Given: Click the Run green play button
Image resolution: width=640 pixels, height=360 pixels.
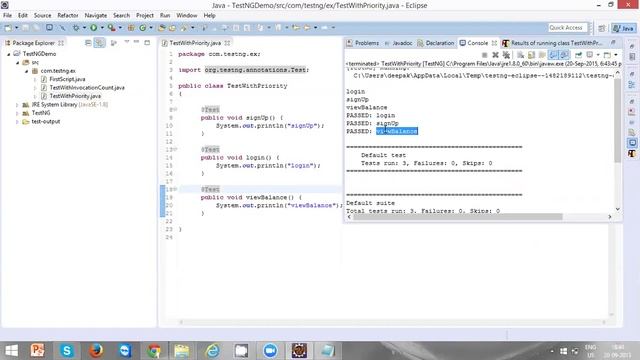Looking at the screenshot, I should pos(93,28).
